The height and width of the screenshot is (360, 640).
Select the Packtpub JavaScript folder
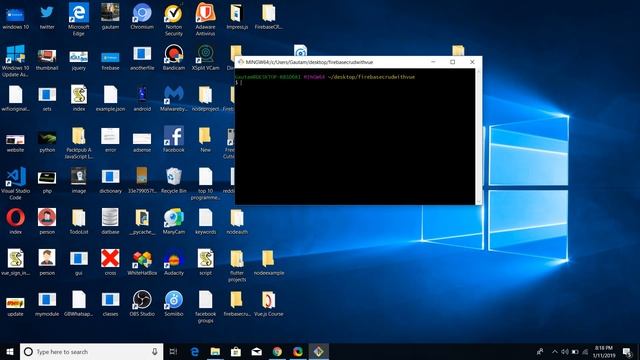(78, 142)
